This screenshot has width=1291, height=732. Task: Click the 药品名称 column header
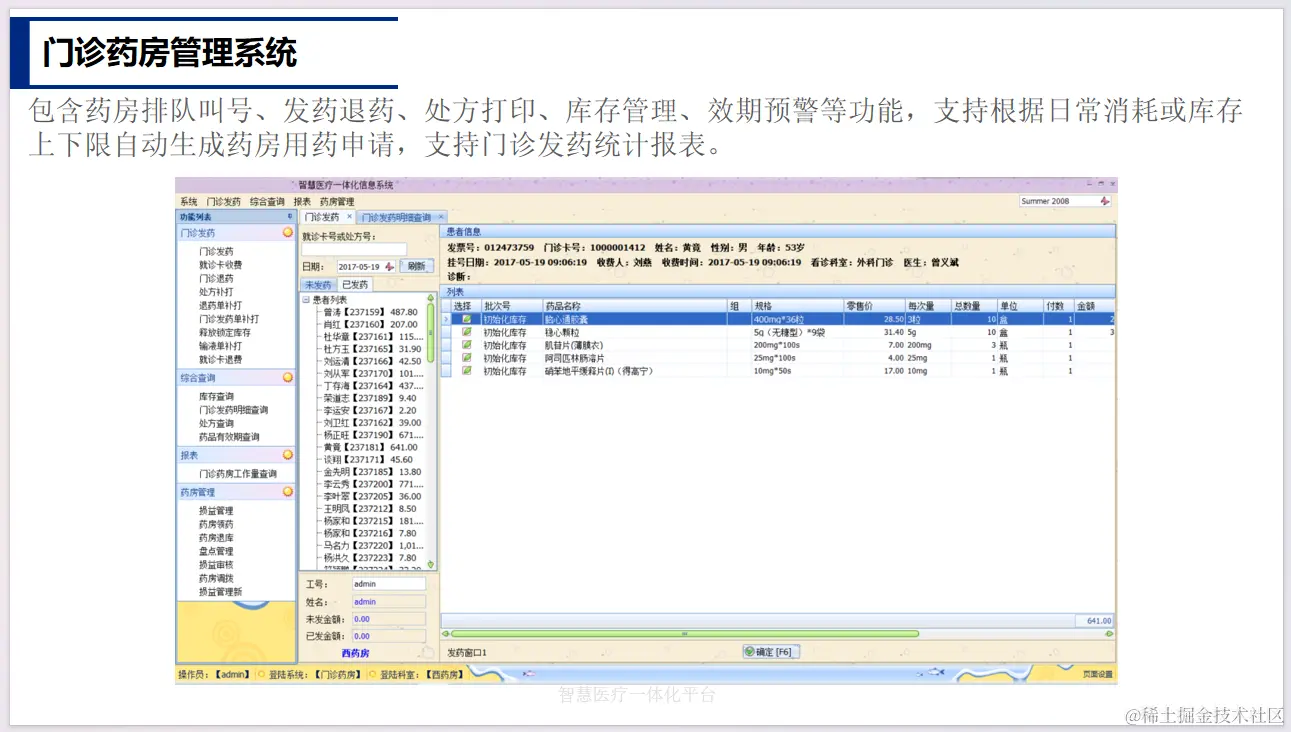click(x=633, y=306)
